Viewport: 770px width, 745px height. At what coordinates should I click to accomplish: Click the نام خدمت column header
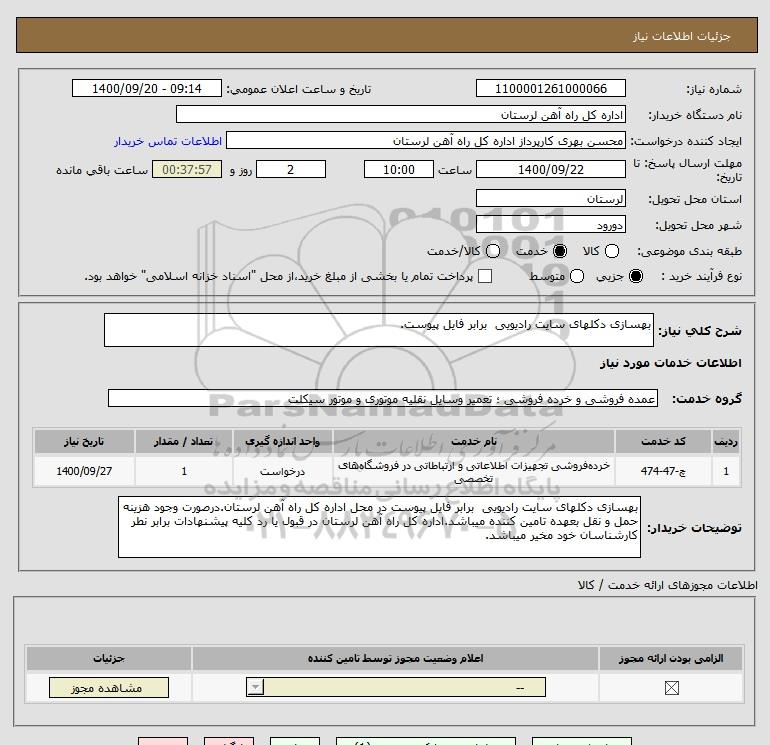coord(473,441)
